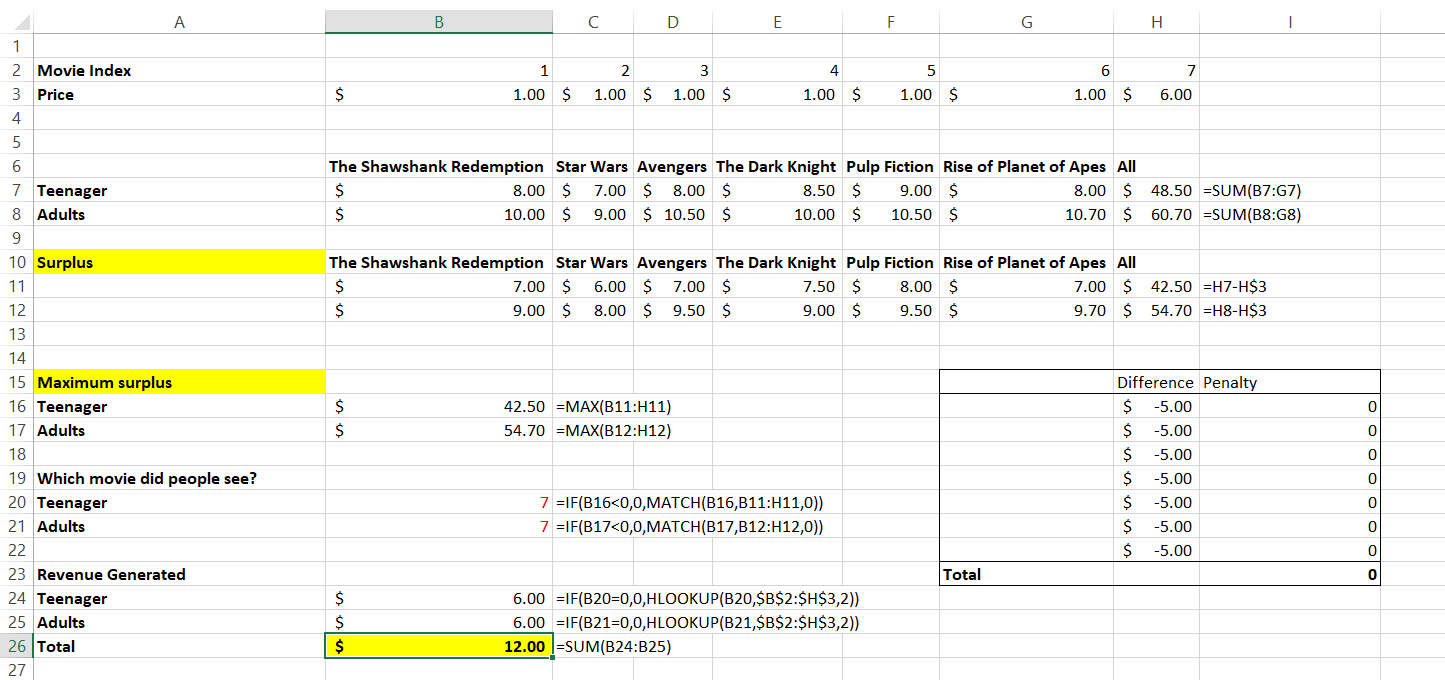
Task: Click the yellow "Surplus" label cell
Action: tap(179, 263)
